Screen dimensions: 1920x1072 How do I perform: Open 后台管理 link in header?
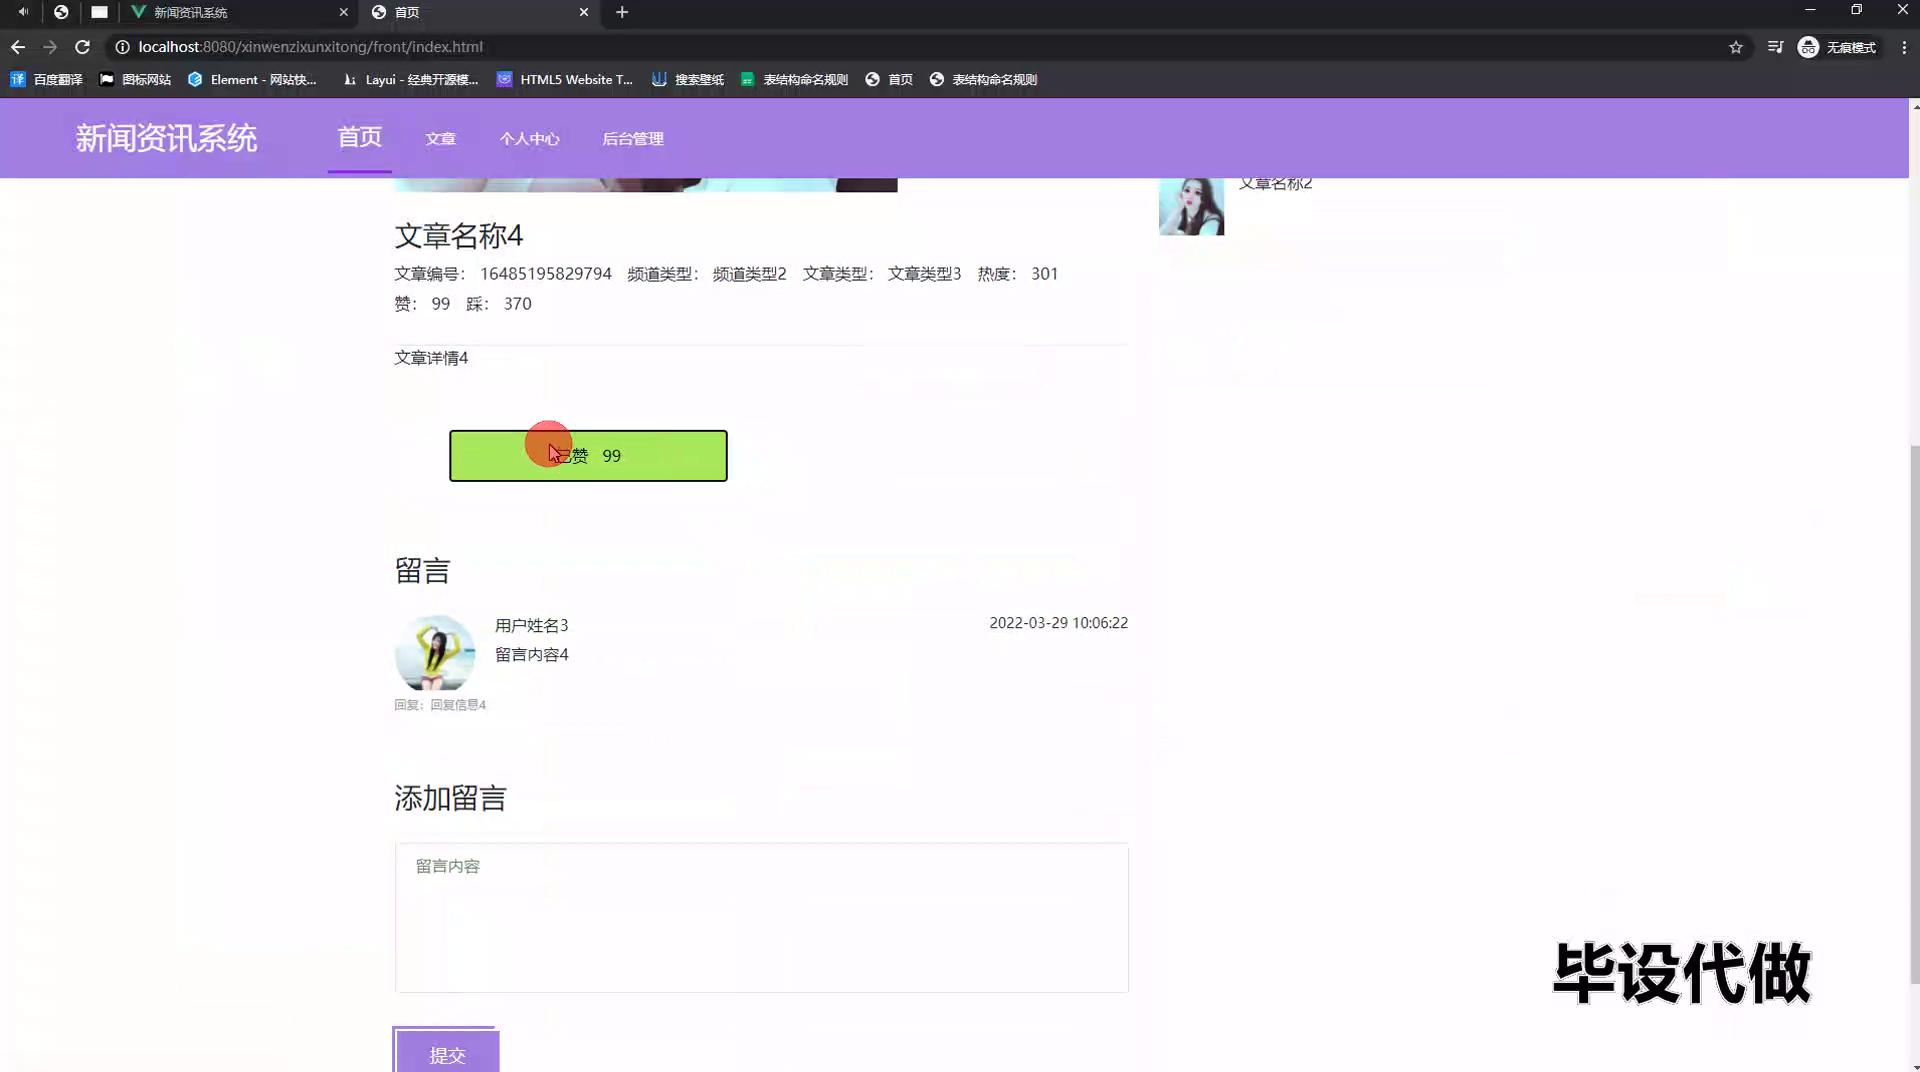(x=632, y=139)
